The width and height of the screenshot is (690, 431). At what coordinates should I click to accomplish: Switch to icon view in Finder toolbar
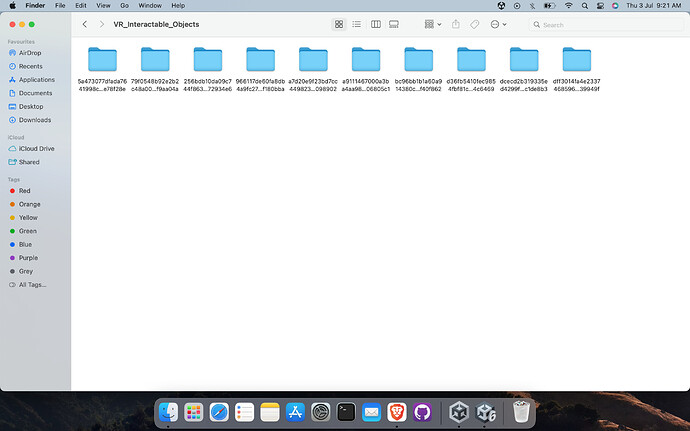pyautogui.click(x=338, y=25)
